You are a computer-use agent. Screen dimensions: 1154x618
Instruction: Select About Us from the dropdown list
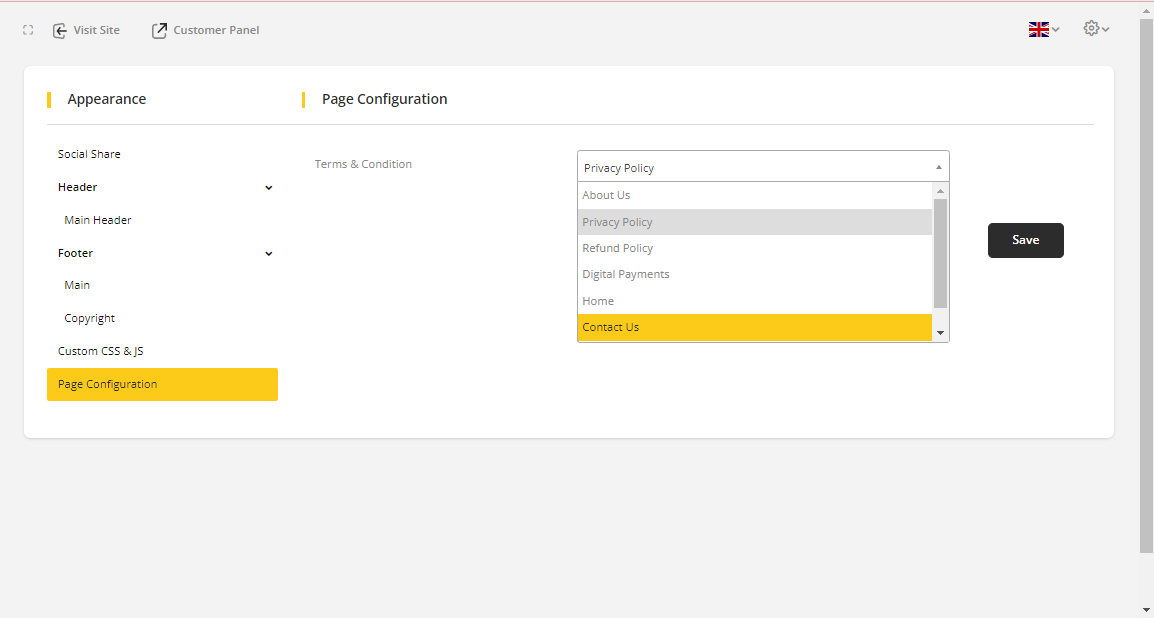click(606, 195)
